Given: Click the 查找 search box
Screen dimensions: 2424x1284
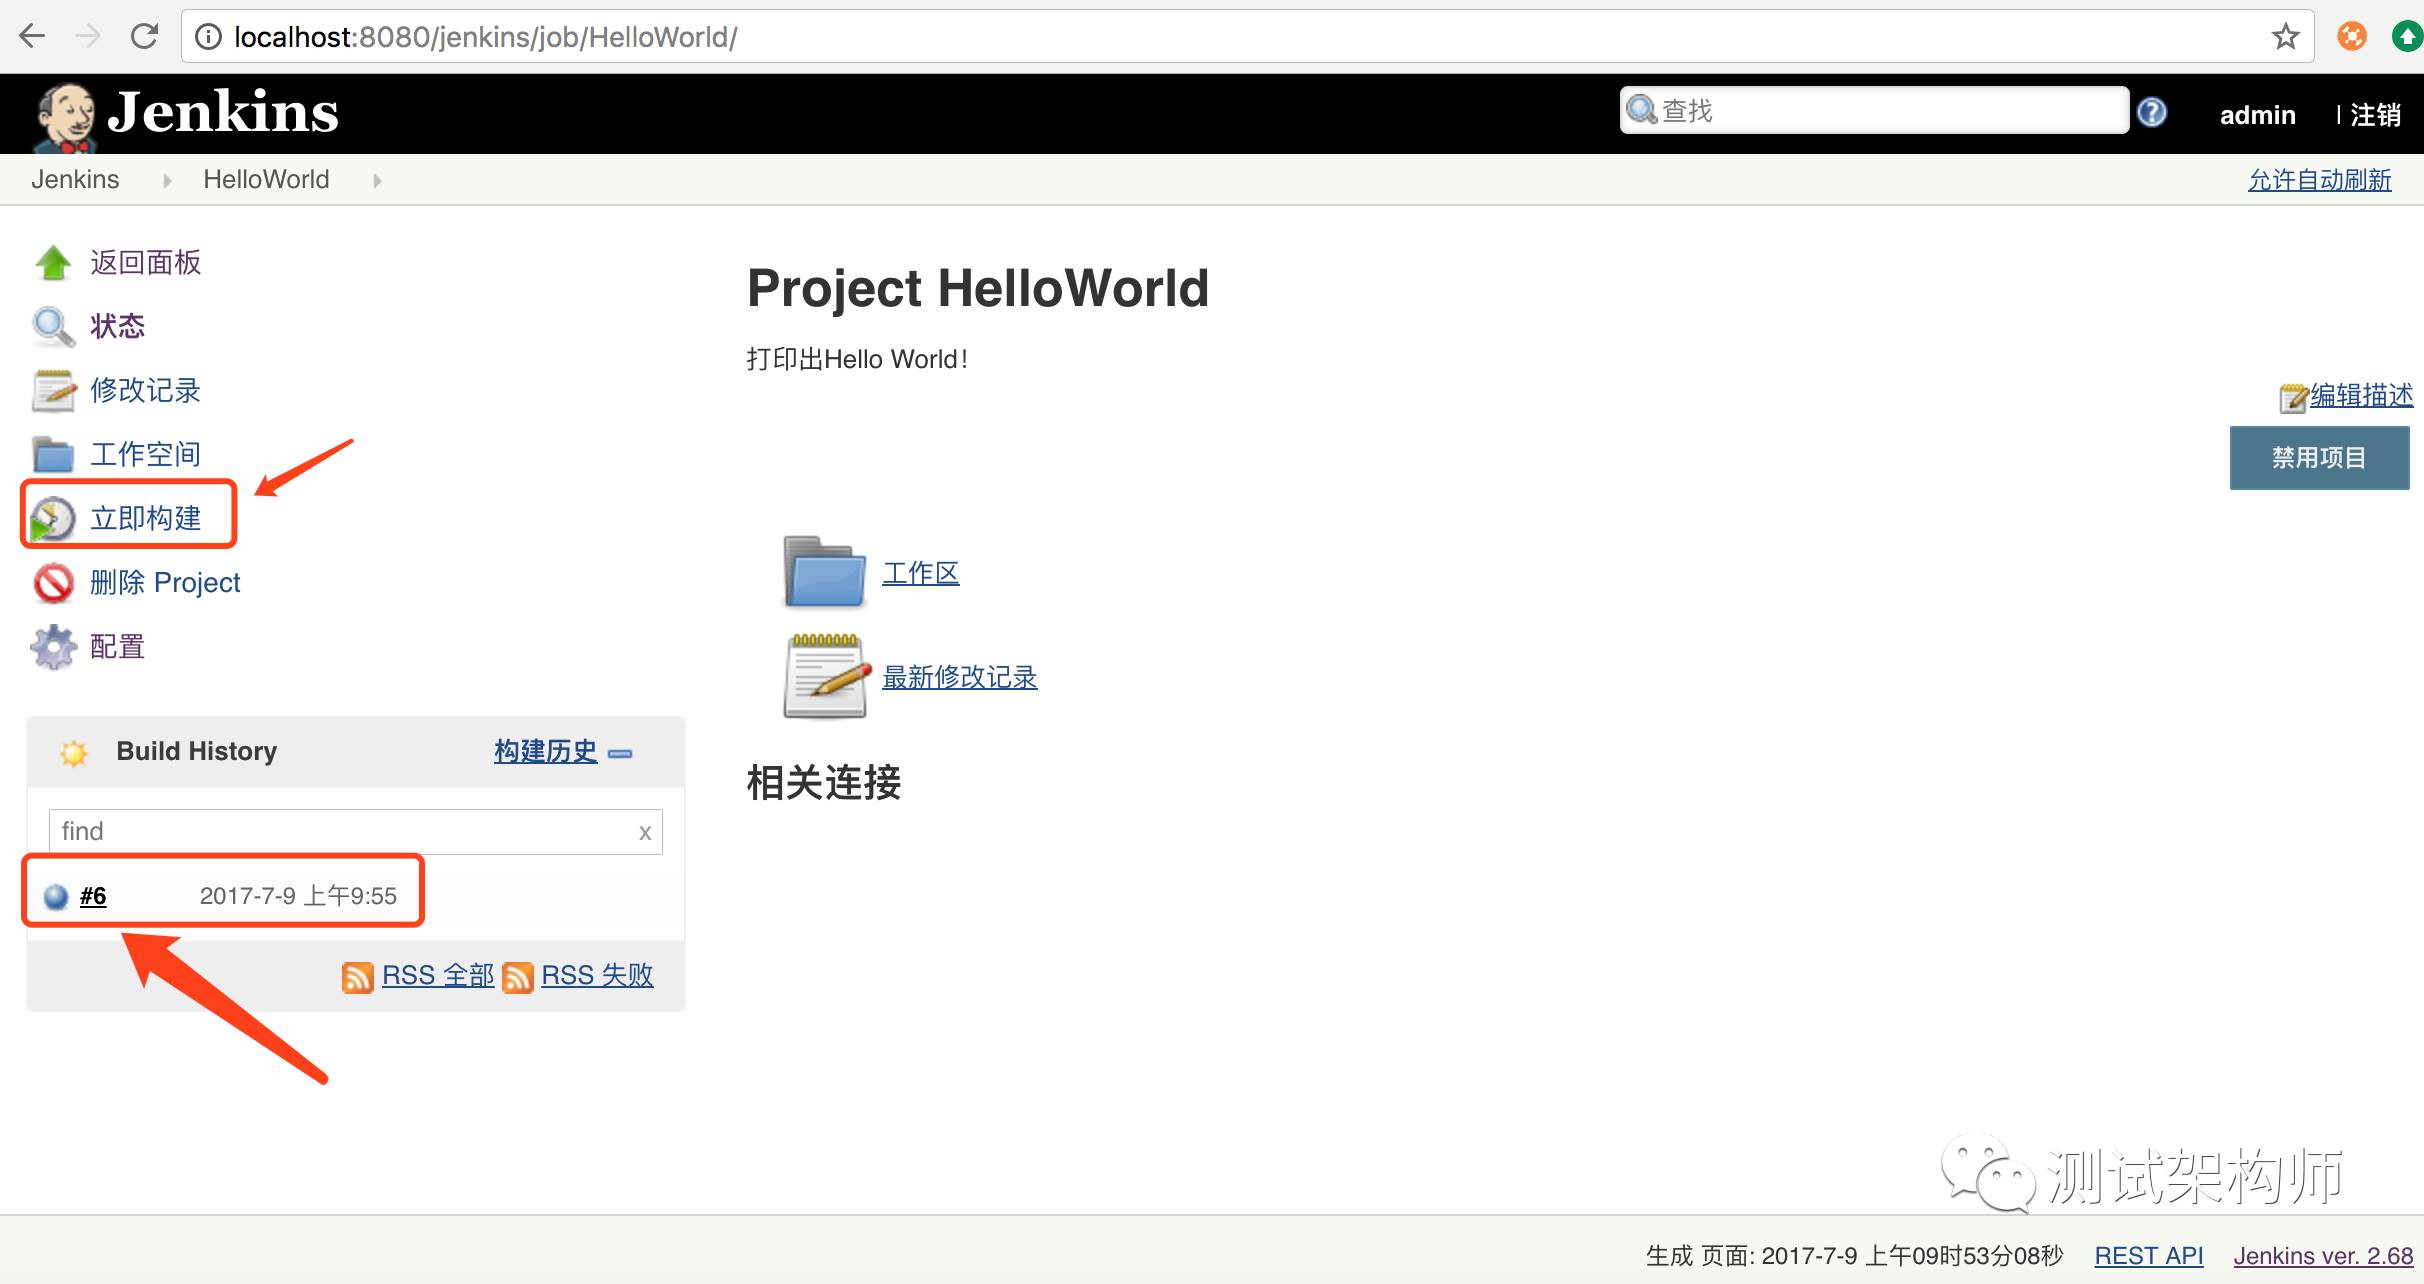Looking at the screenshot, I should 1874,110.
